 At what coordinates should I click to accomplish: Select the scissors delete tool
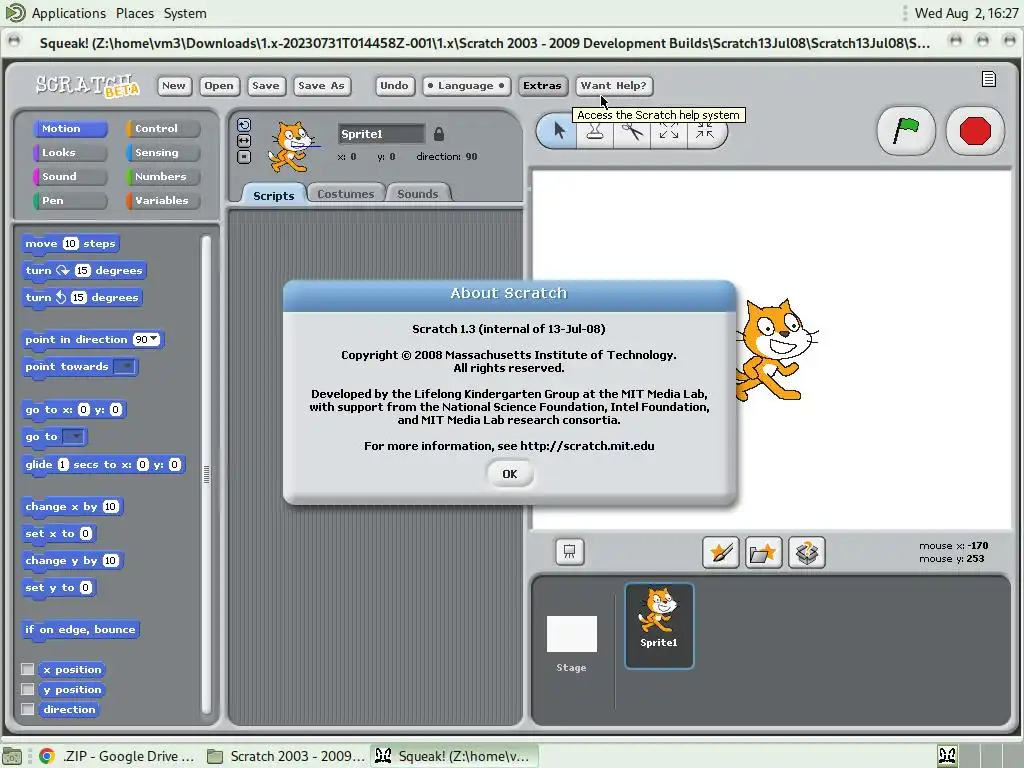tap(632, 133)
